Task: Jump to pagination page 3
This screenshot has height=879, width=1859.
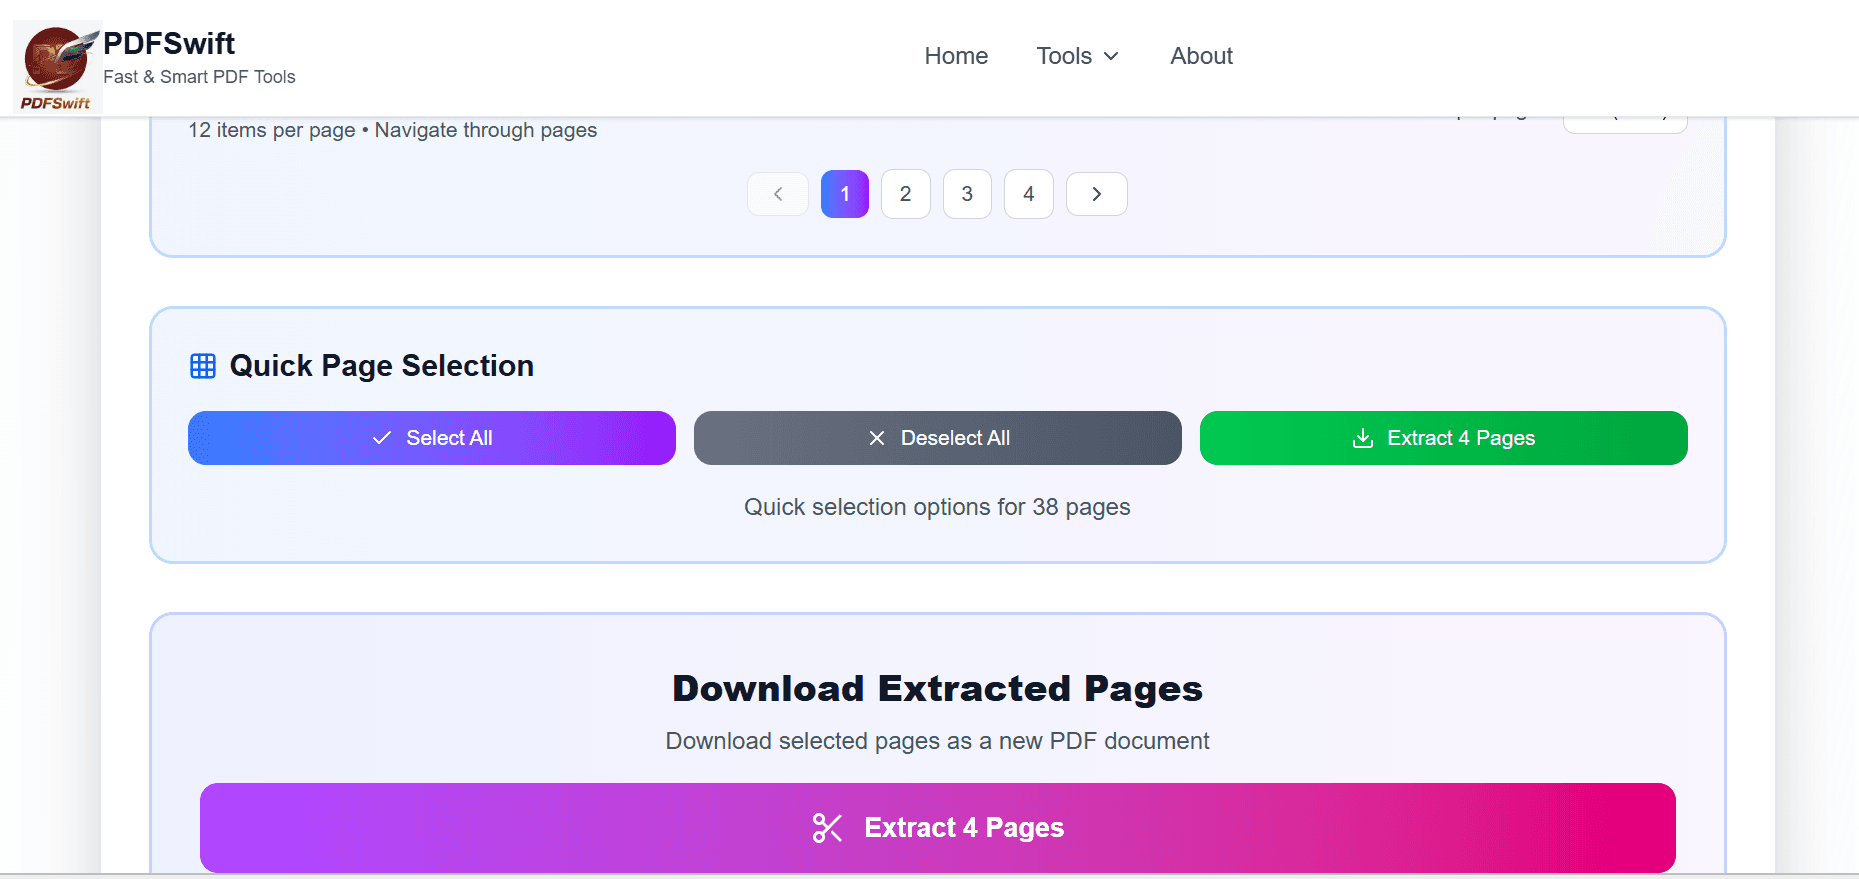Action: pyautogui.click(x=967, y=194)
